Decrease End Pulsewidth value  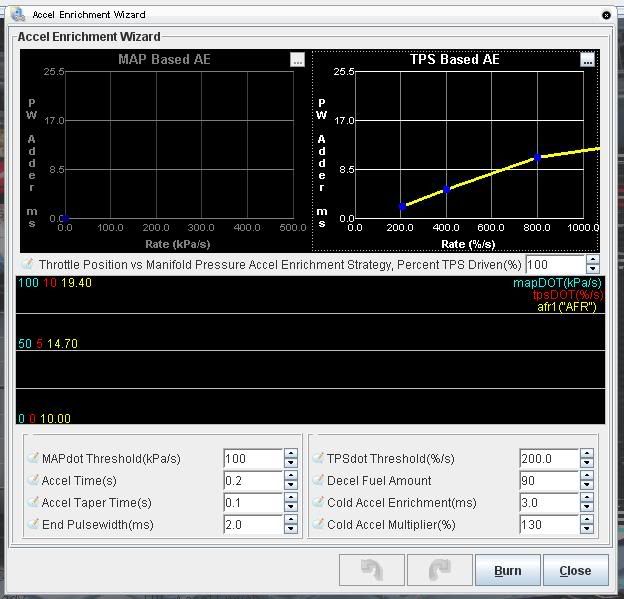click(291, 529)
